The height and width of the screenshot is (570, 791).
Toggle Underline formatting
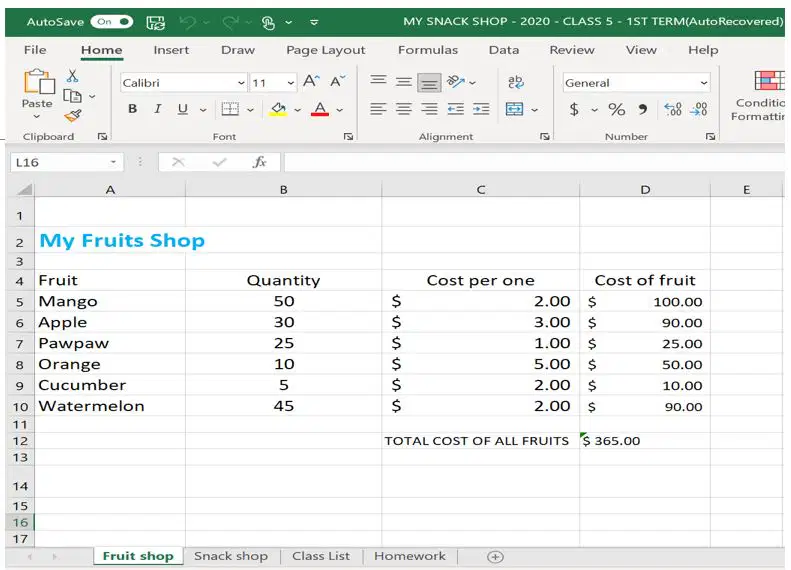point(183,109)
